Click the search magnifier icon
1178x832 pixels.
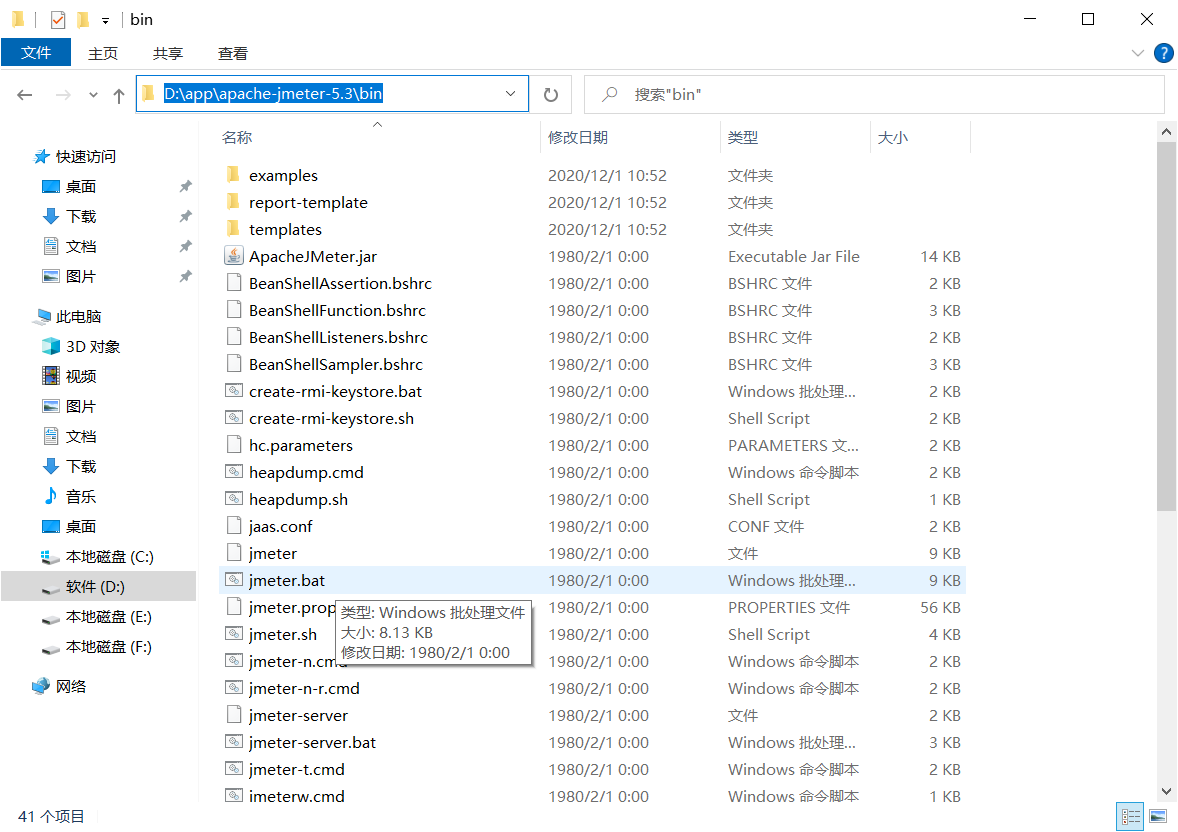(610, 94)
